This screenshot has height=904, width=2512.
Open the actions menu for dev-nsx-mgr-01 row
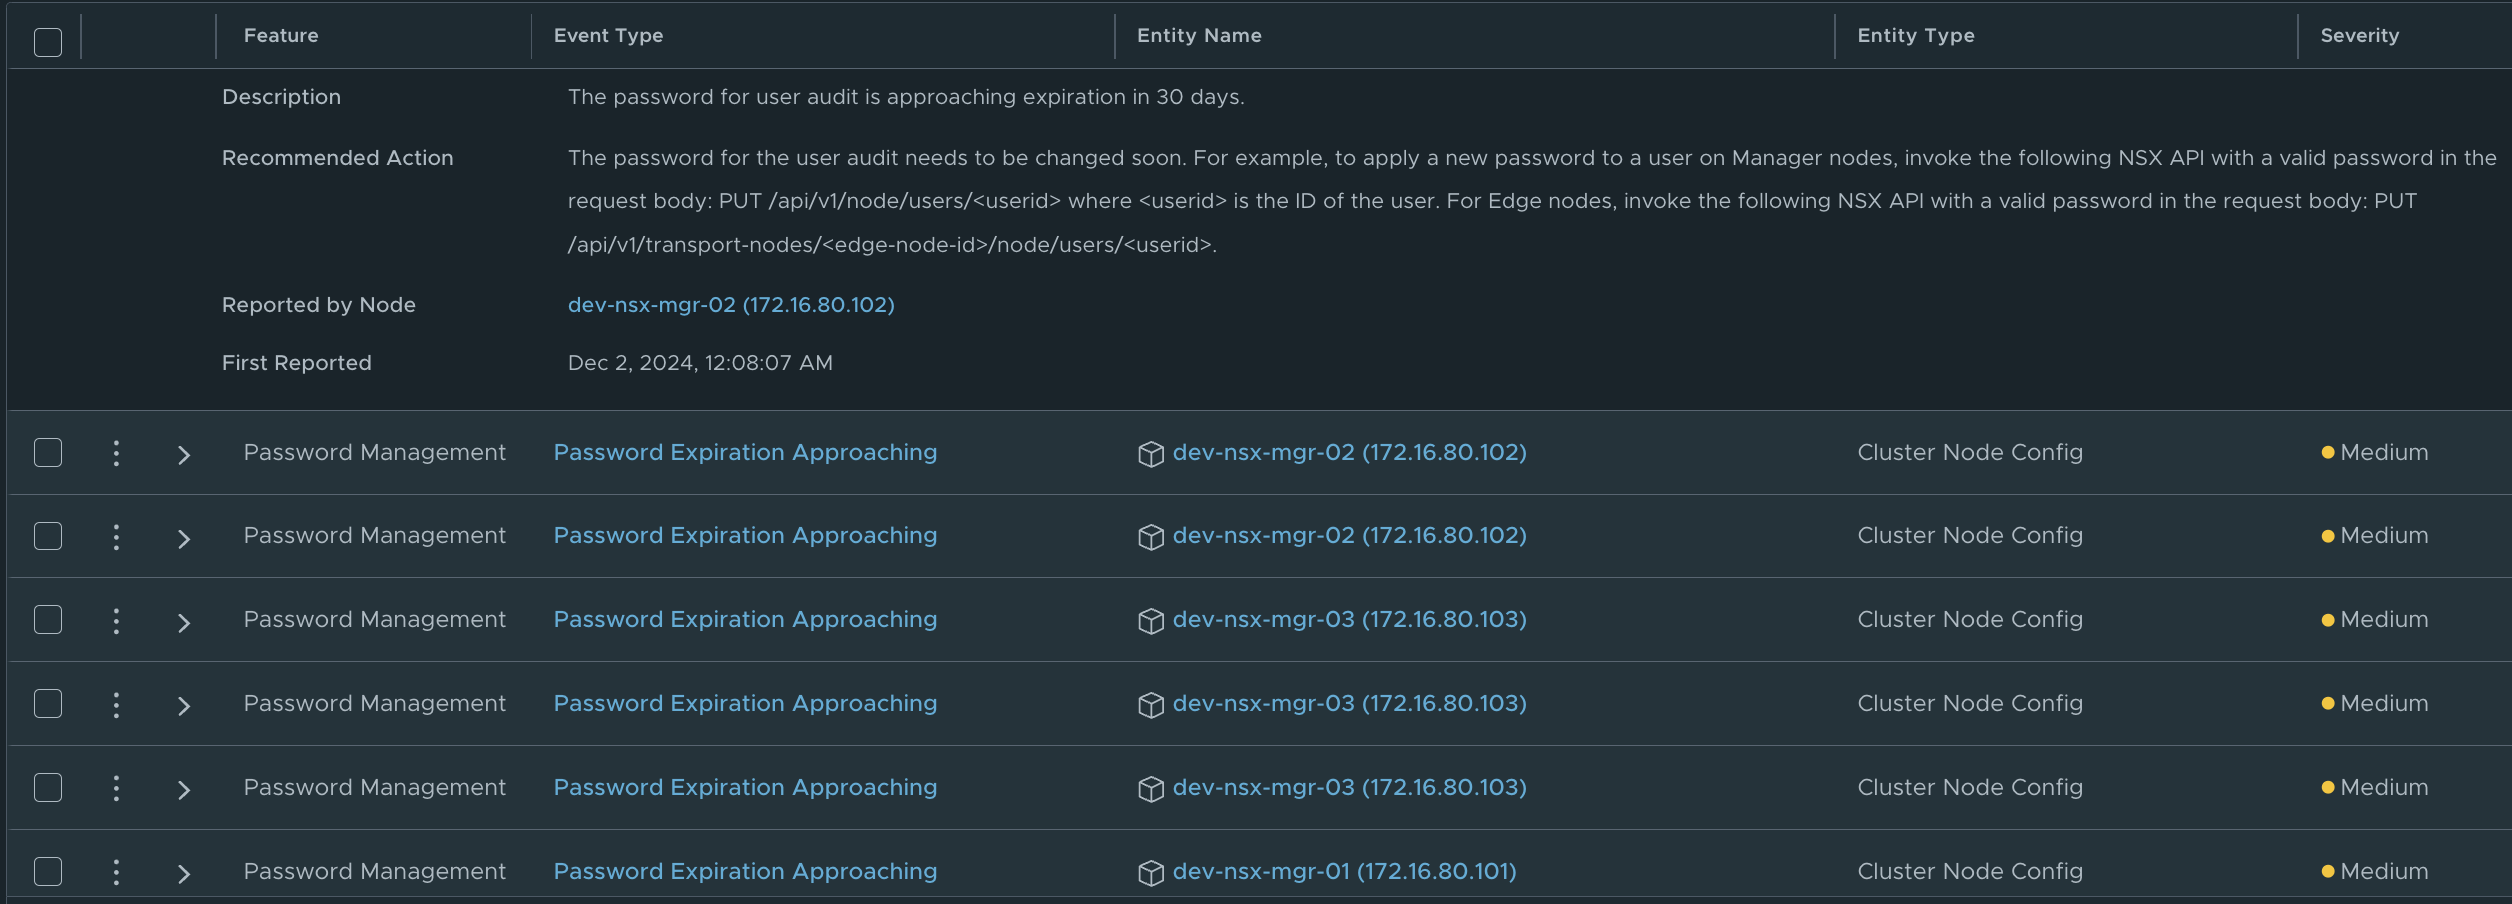(x=116, y=872)
